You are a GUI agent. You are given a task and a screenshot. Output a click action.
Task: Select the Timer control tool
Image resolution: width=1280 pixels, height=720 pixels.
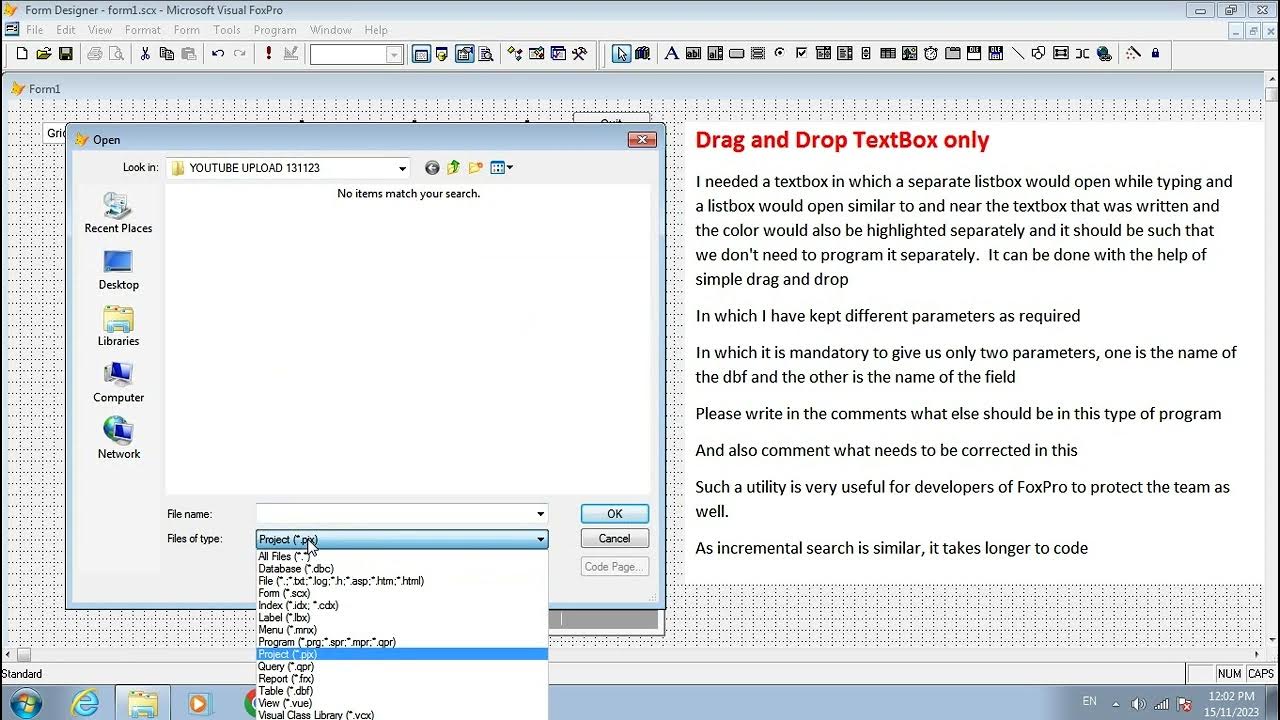[931, 54]
